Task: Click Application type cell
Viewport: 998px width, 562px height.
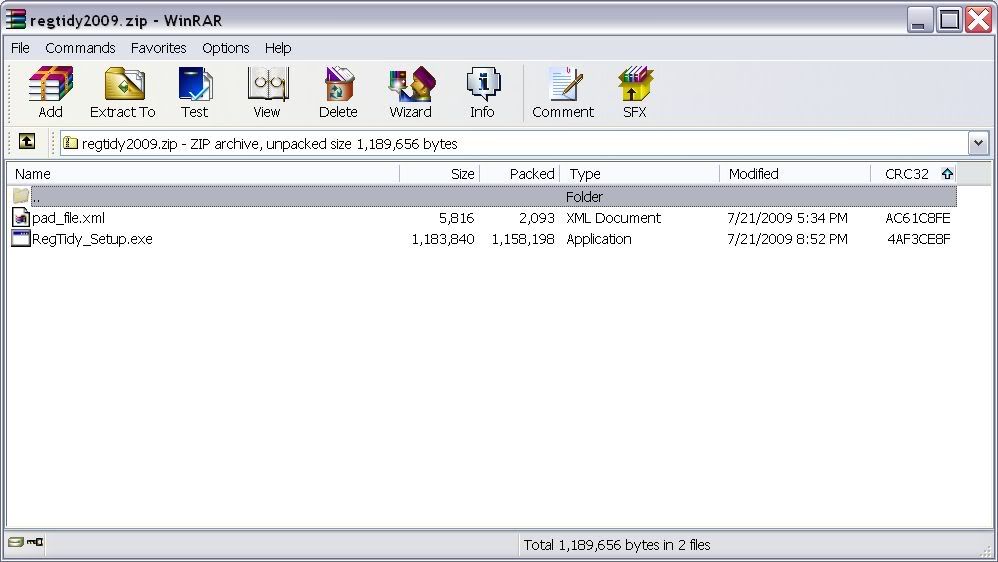Action: (x=599, y=239)
